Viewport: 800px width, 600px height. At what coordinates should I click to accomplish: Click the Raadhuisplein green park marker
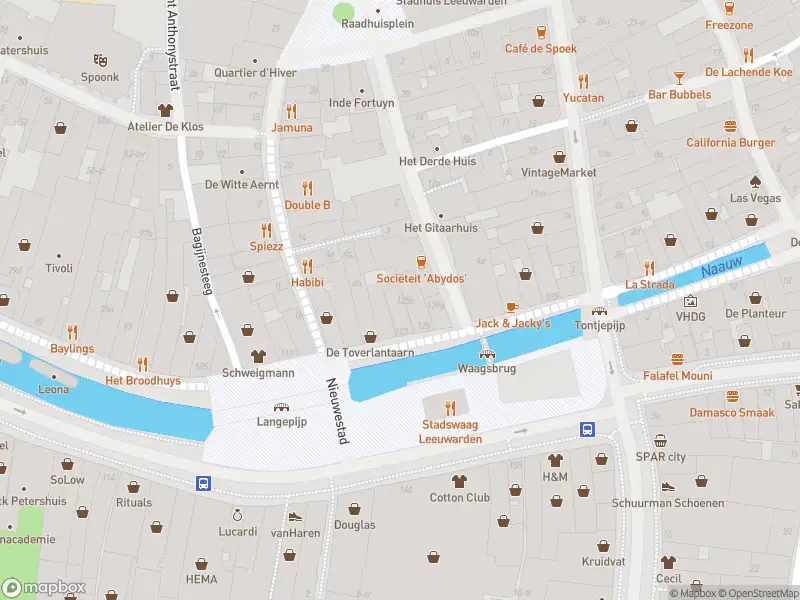pyautogui.click(x=344, y=12)
